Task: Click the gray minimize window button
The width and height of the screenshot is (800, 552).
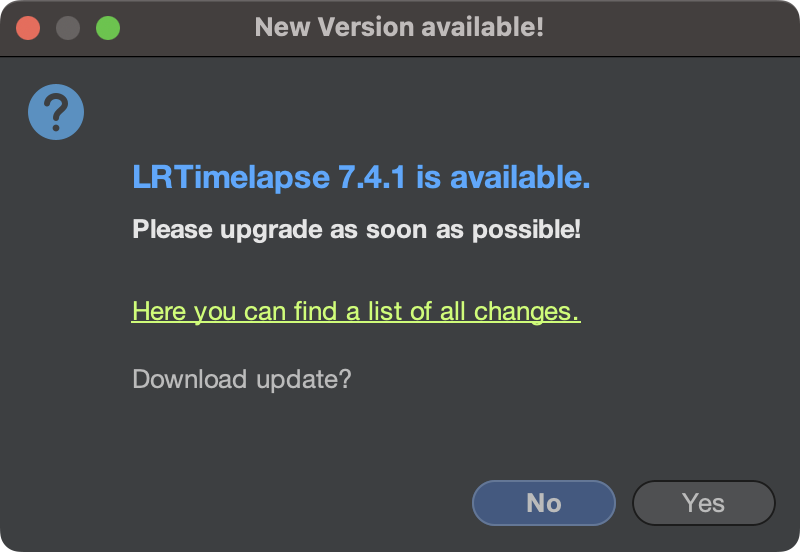Action: [x=68, y=28]
